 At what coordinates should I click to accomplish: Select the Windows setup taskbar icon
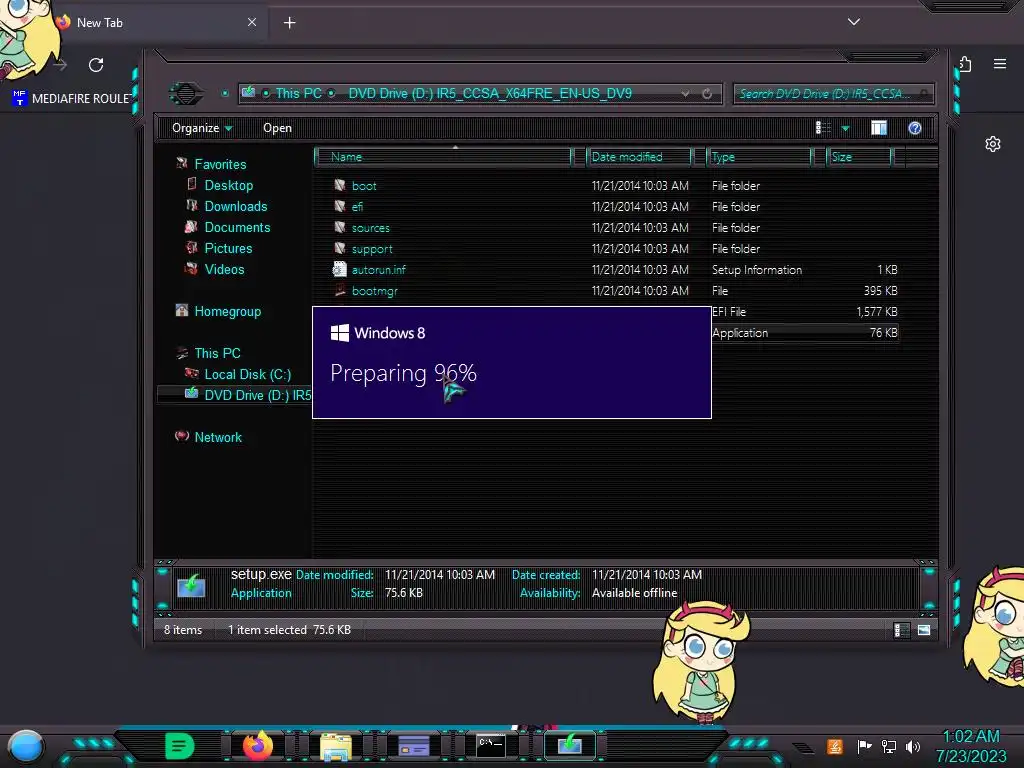point(569,746)
